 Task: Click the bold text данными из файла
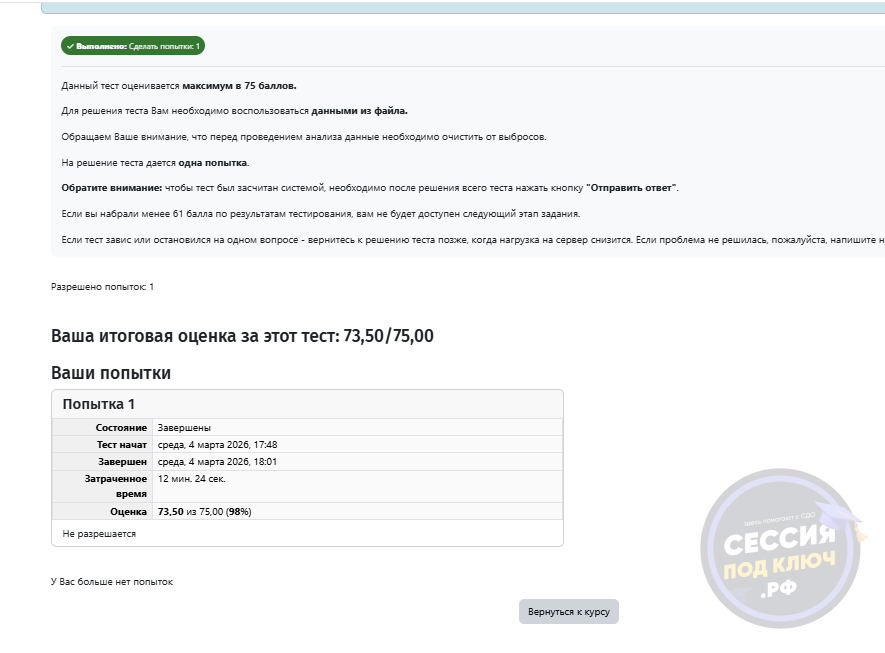tap(359, 111)
